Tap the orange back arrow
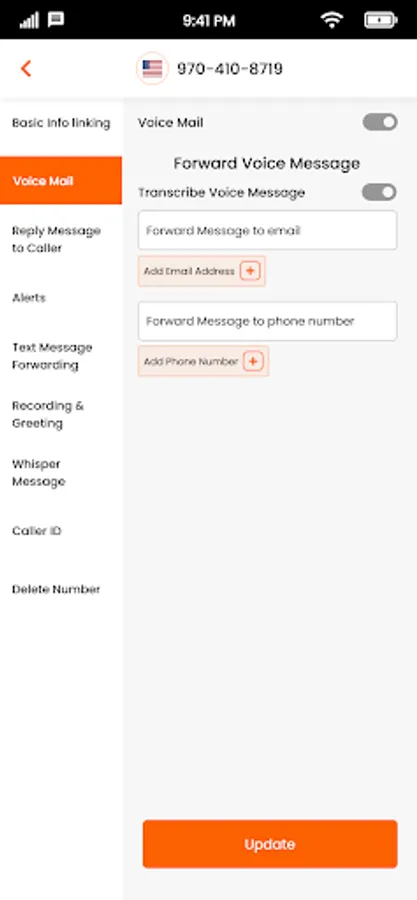 (x=25, y=69)
